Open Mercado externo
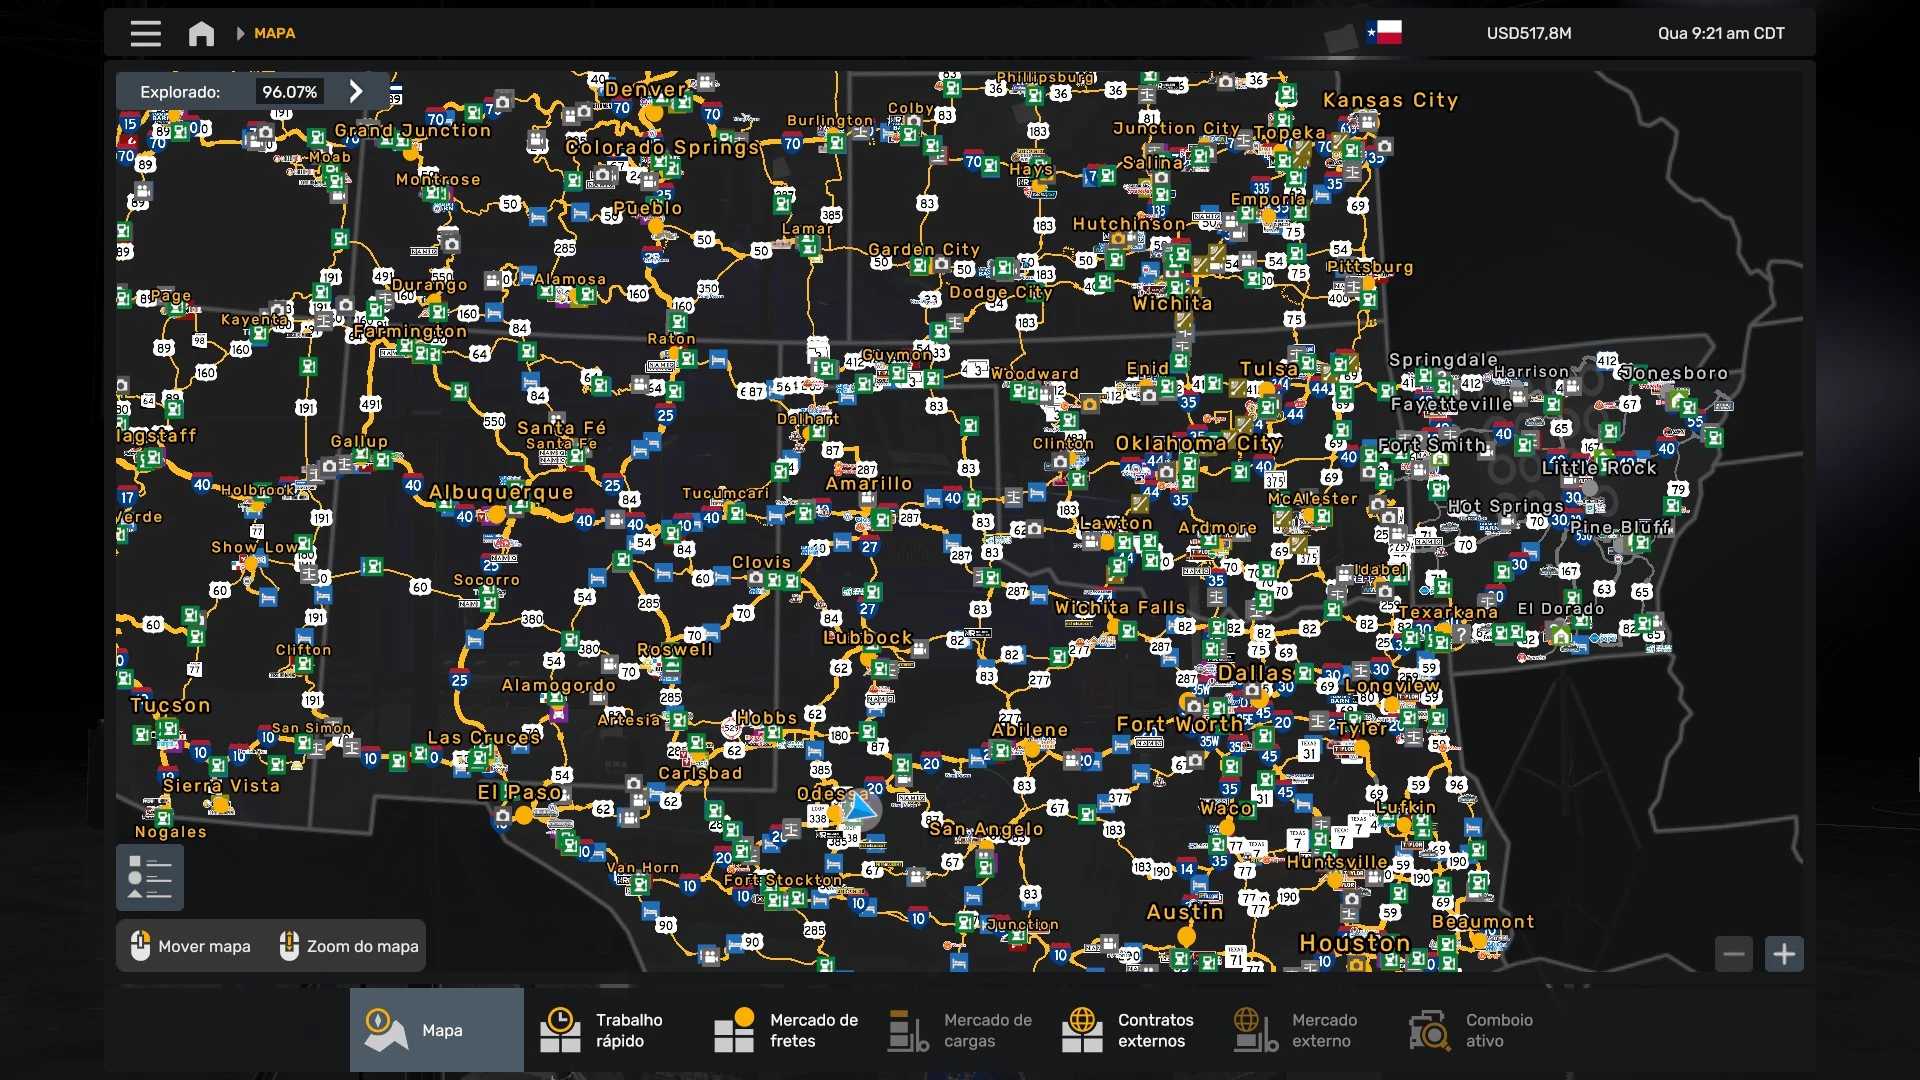The width and height of the screenshot is (1920, 1080). click(x=1302, y=1030)
